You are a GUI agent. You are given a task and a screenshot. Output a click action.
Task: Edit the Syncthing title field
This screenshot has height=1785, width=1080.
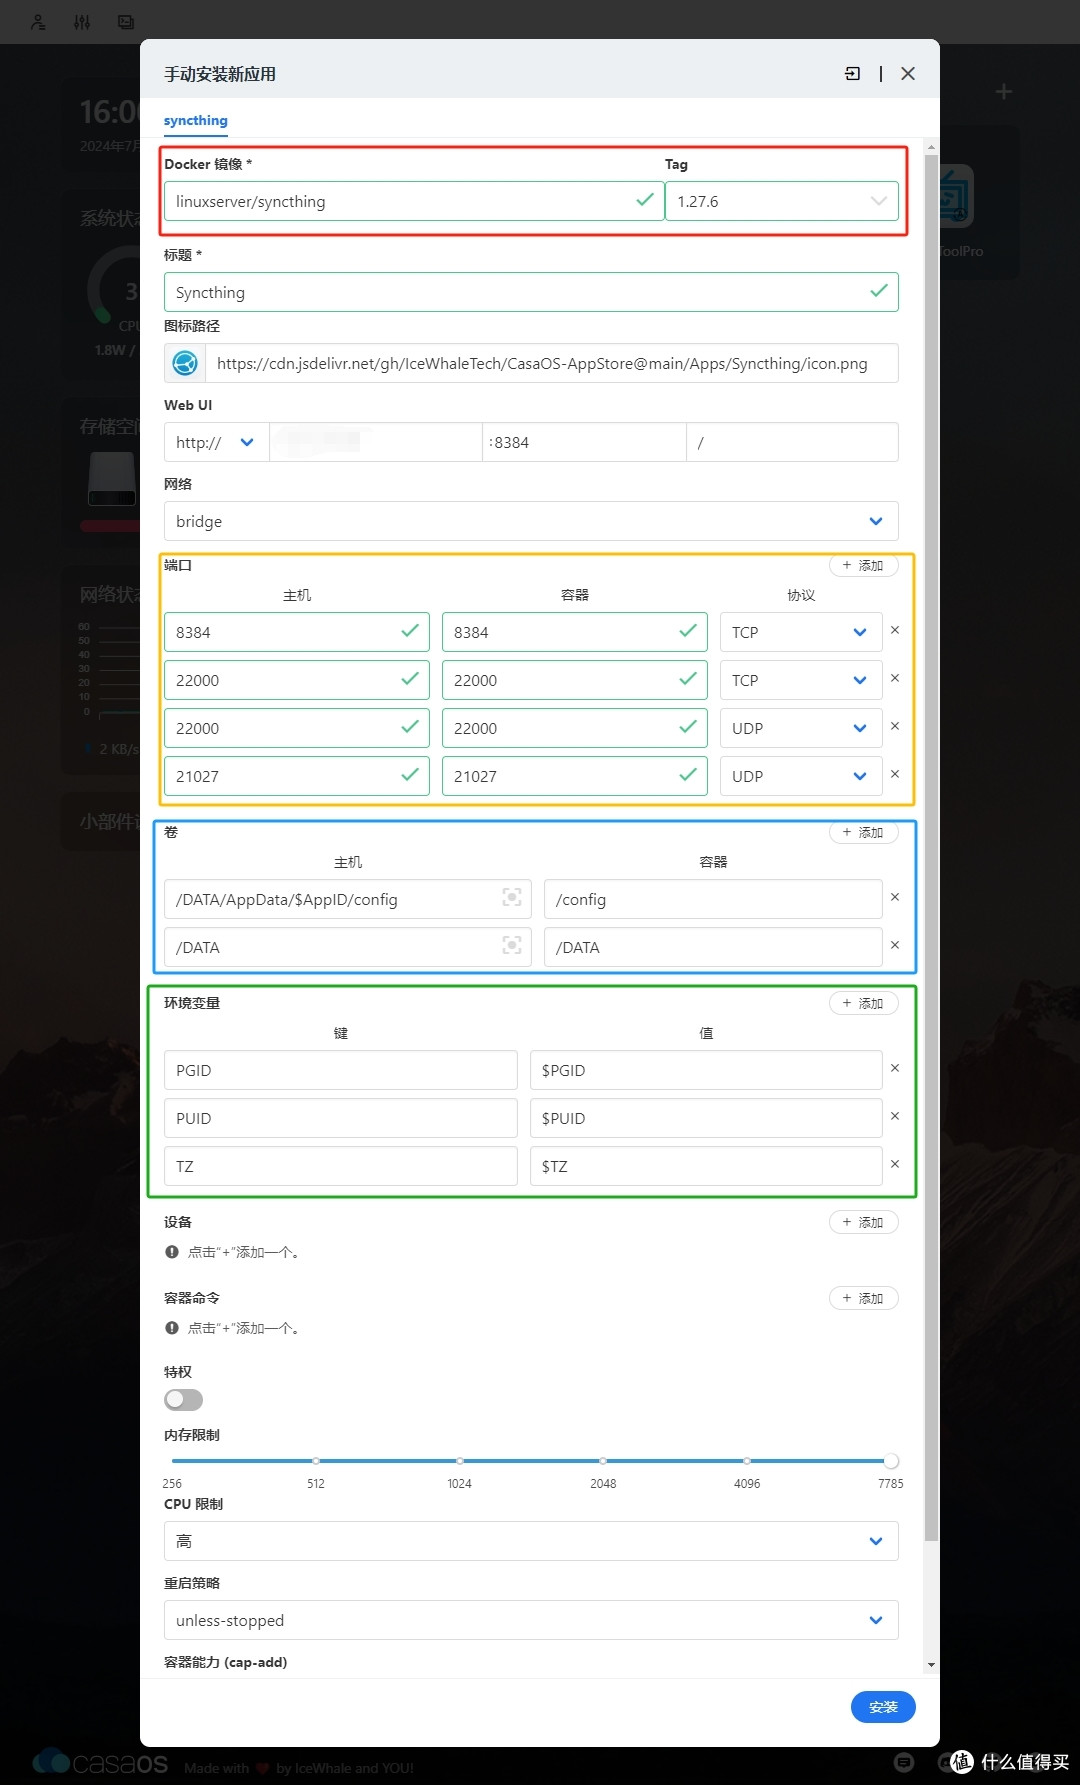531,292
